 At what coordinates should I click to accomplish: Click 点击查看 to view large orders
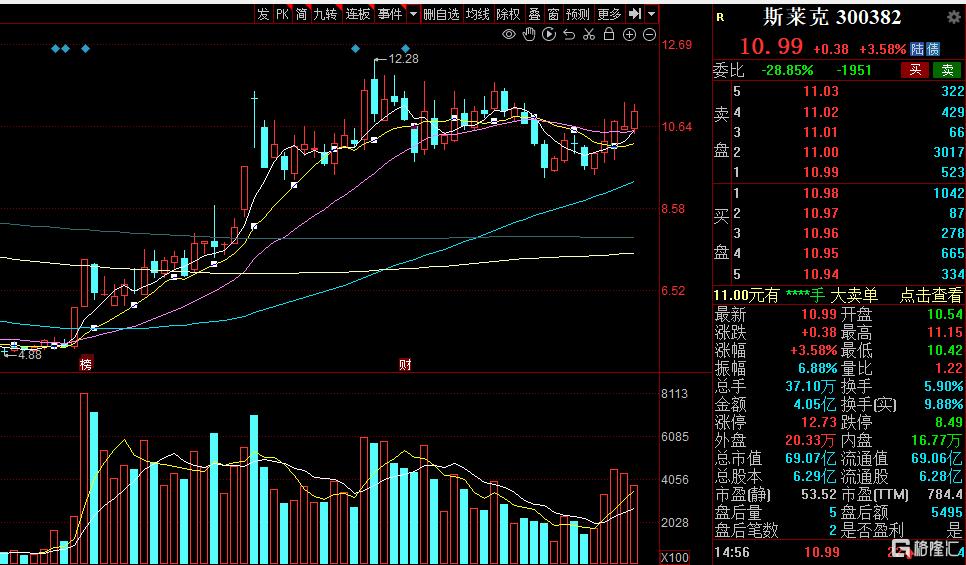point(930,295)
